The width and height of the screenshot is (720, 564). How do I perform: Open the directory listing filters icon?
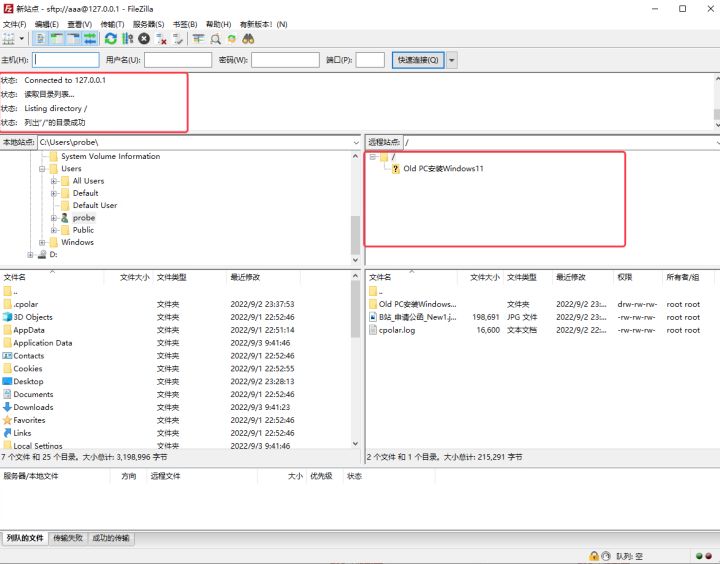(199, 38)
